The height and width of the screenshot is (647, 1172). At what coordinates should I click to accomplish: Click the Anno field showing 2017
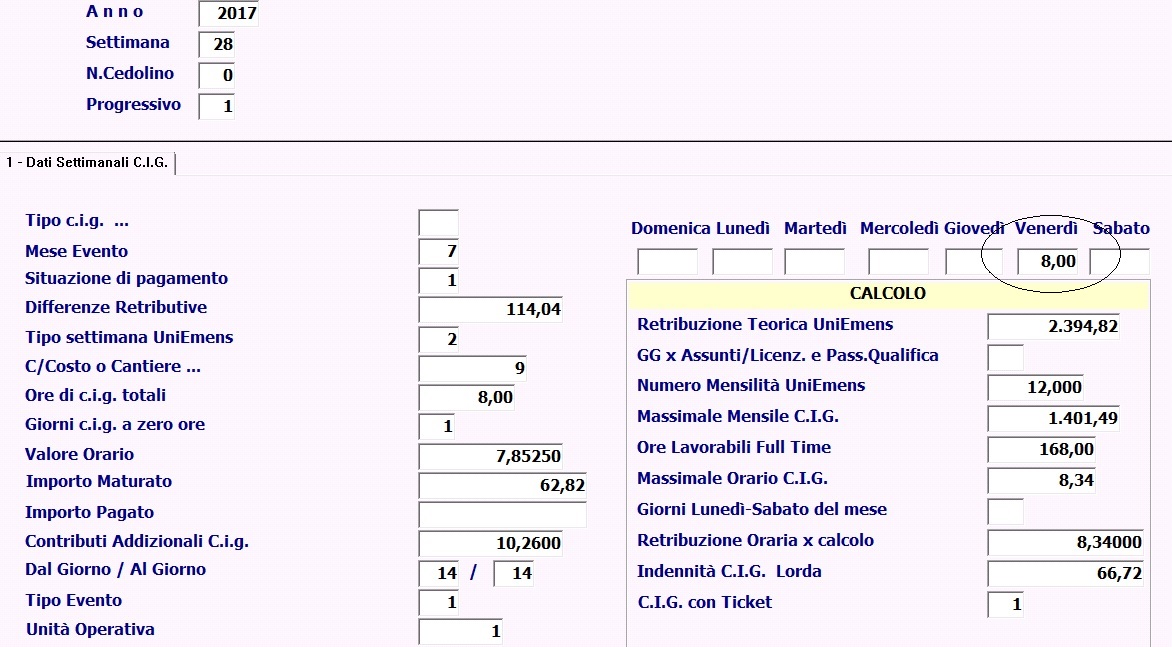click(x=228, y=14)
